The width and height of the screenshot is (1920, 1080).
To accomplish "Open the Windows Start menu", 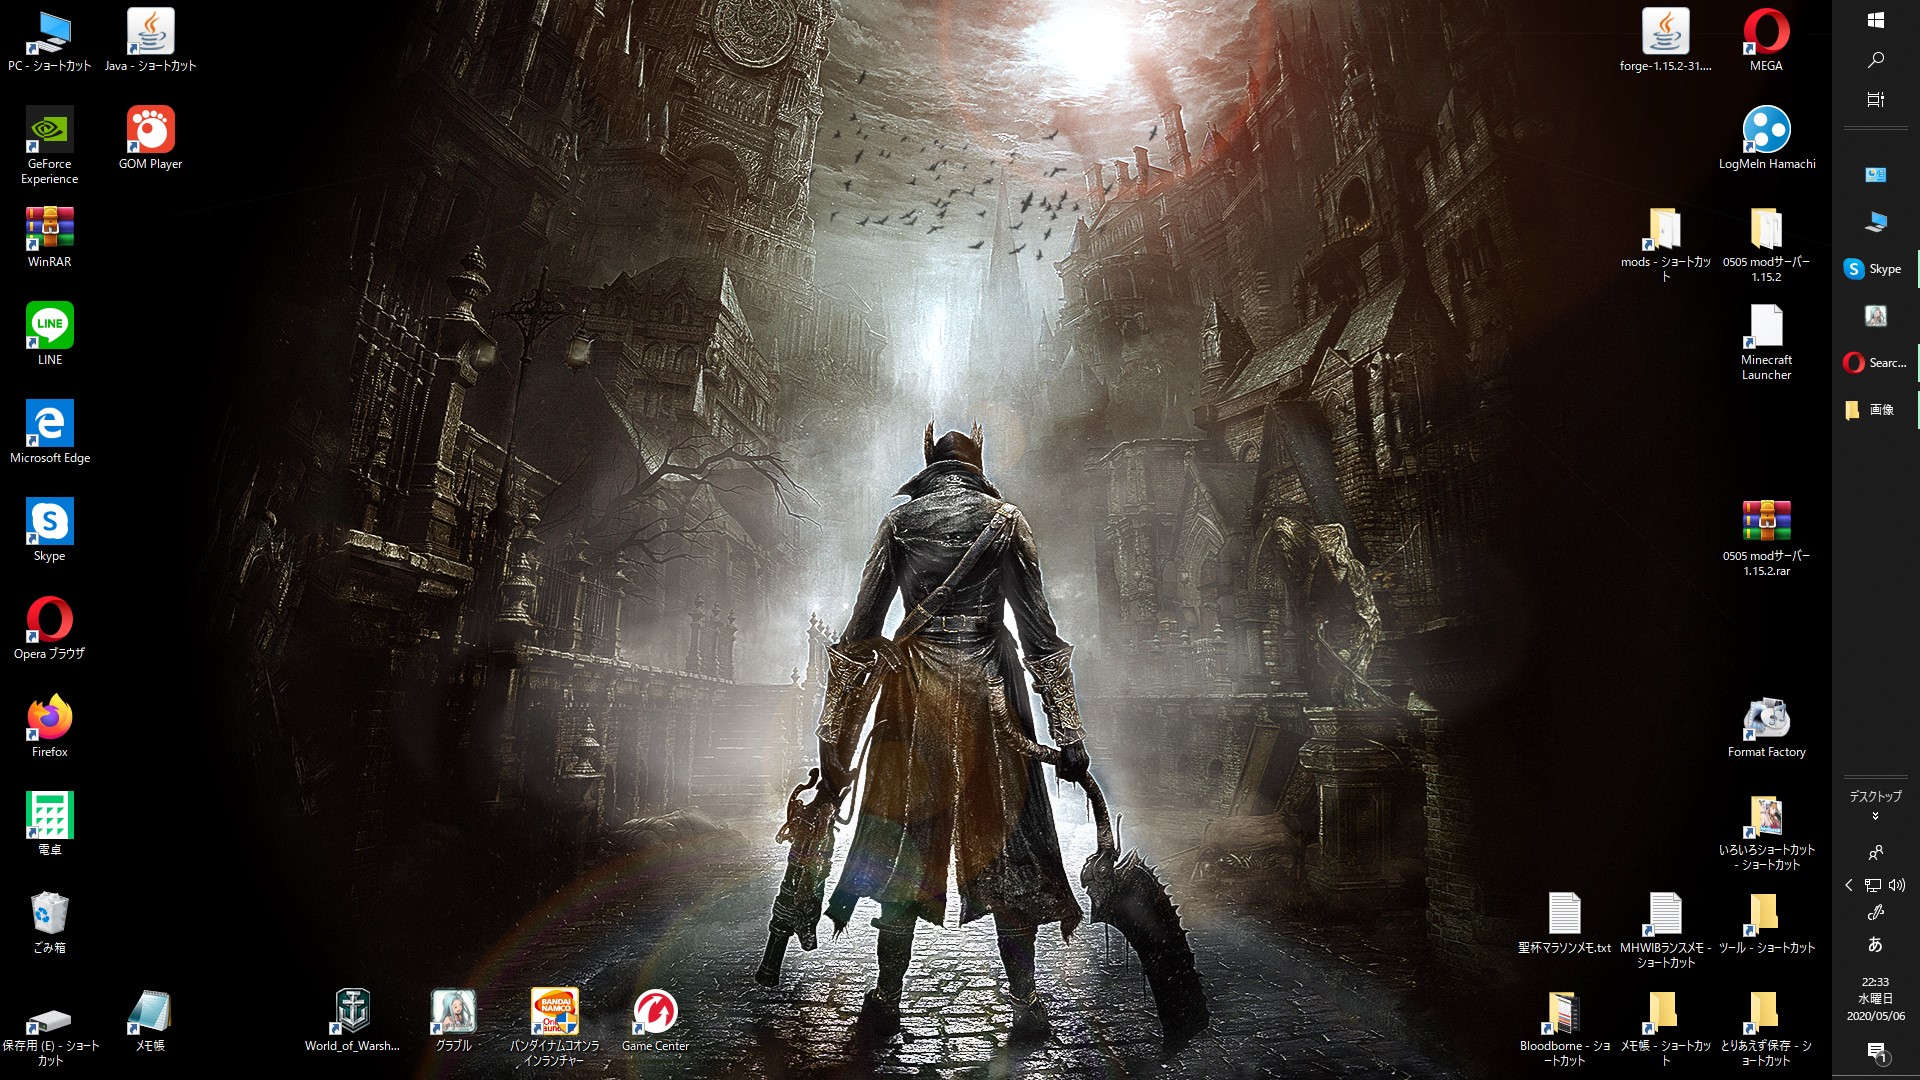I will [1876, 20].
